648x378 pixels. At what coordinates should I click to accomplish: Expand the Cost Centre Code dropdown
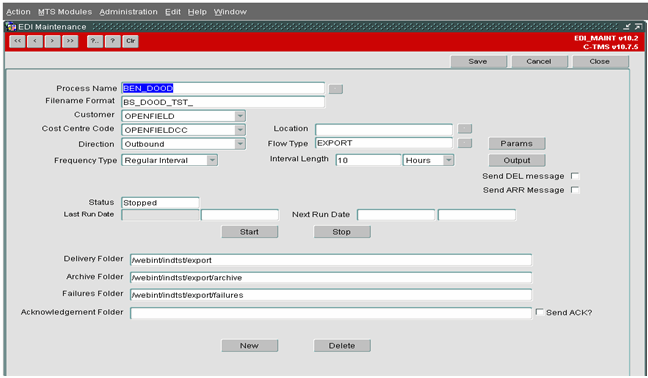(240, 130)
